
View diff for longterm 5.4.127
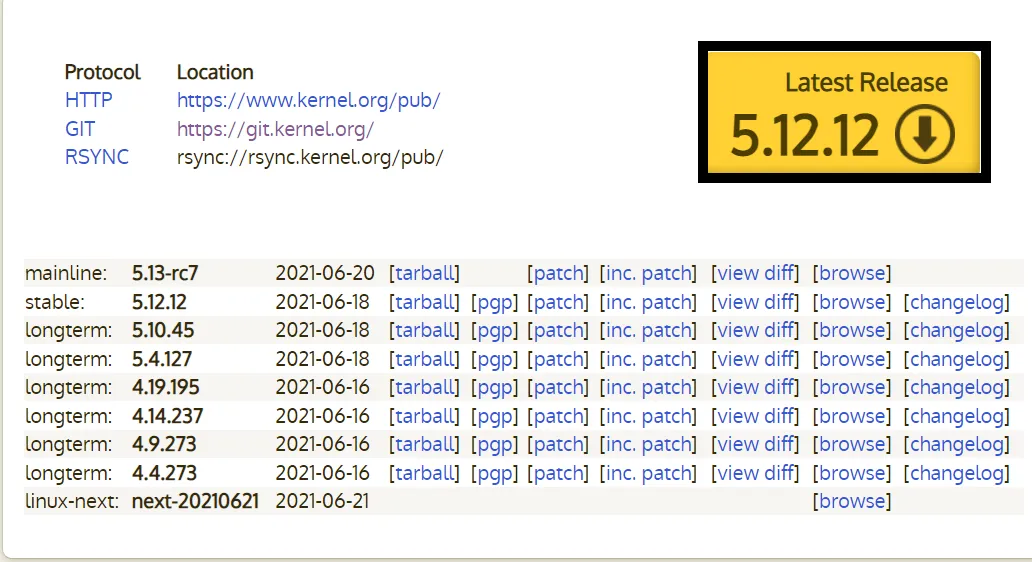(755, 359)
